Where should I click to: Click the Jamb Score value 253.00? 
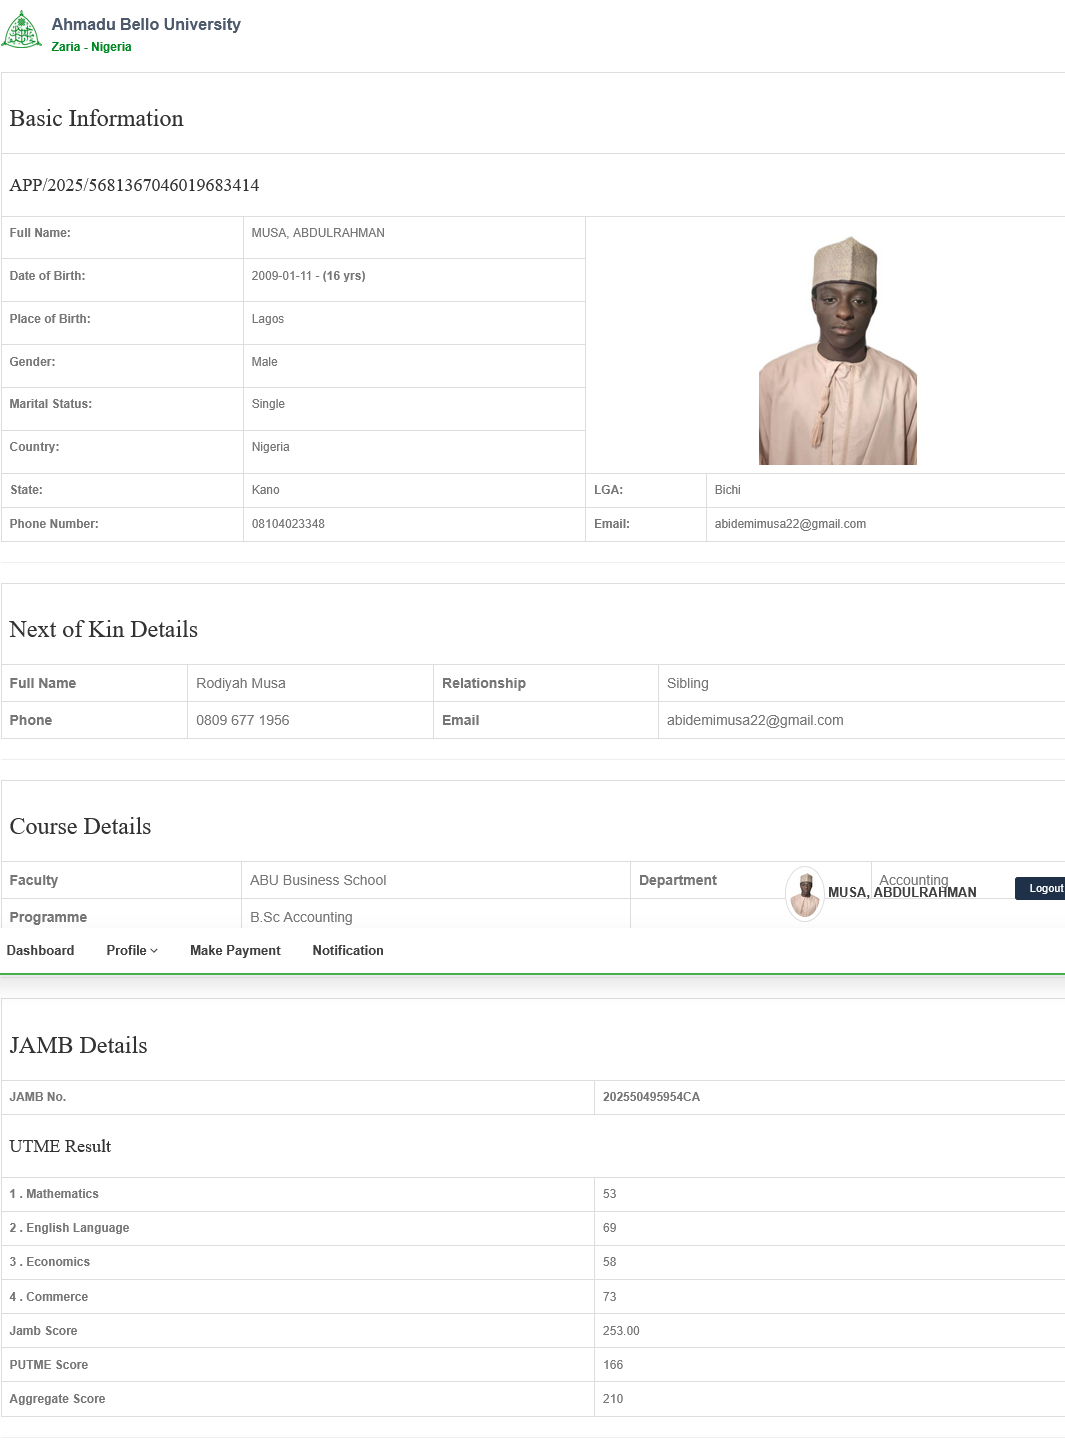coord(621,1331)
